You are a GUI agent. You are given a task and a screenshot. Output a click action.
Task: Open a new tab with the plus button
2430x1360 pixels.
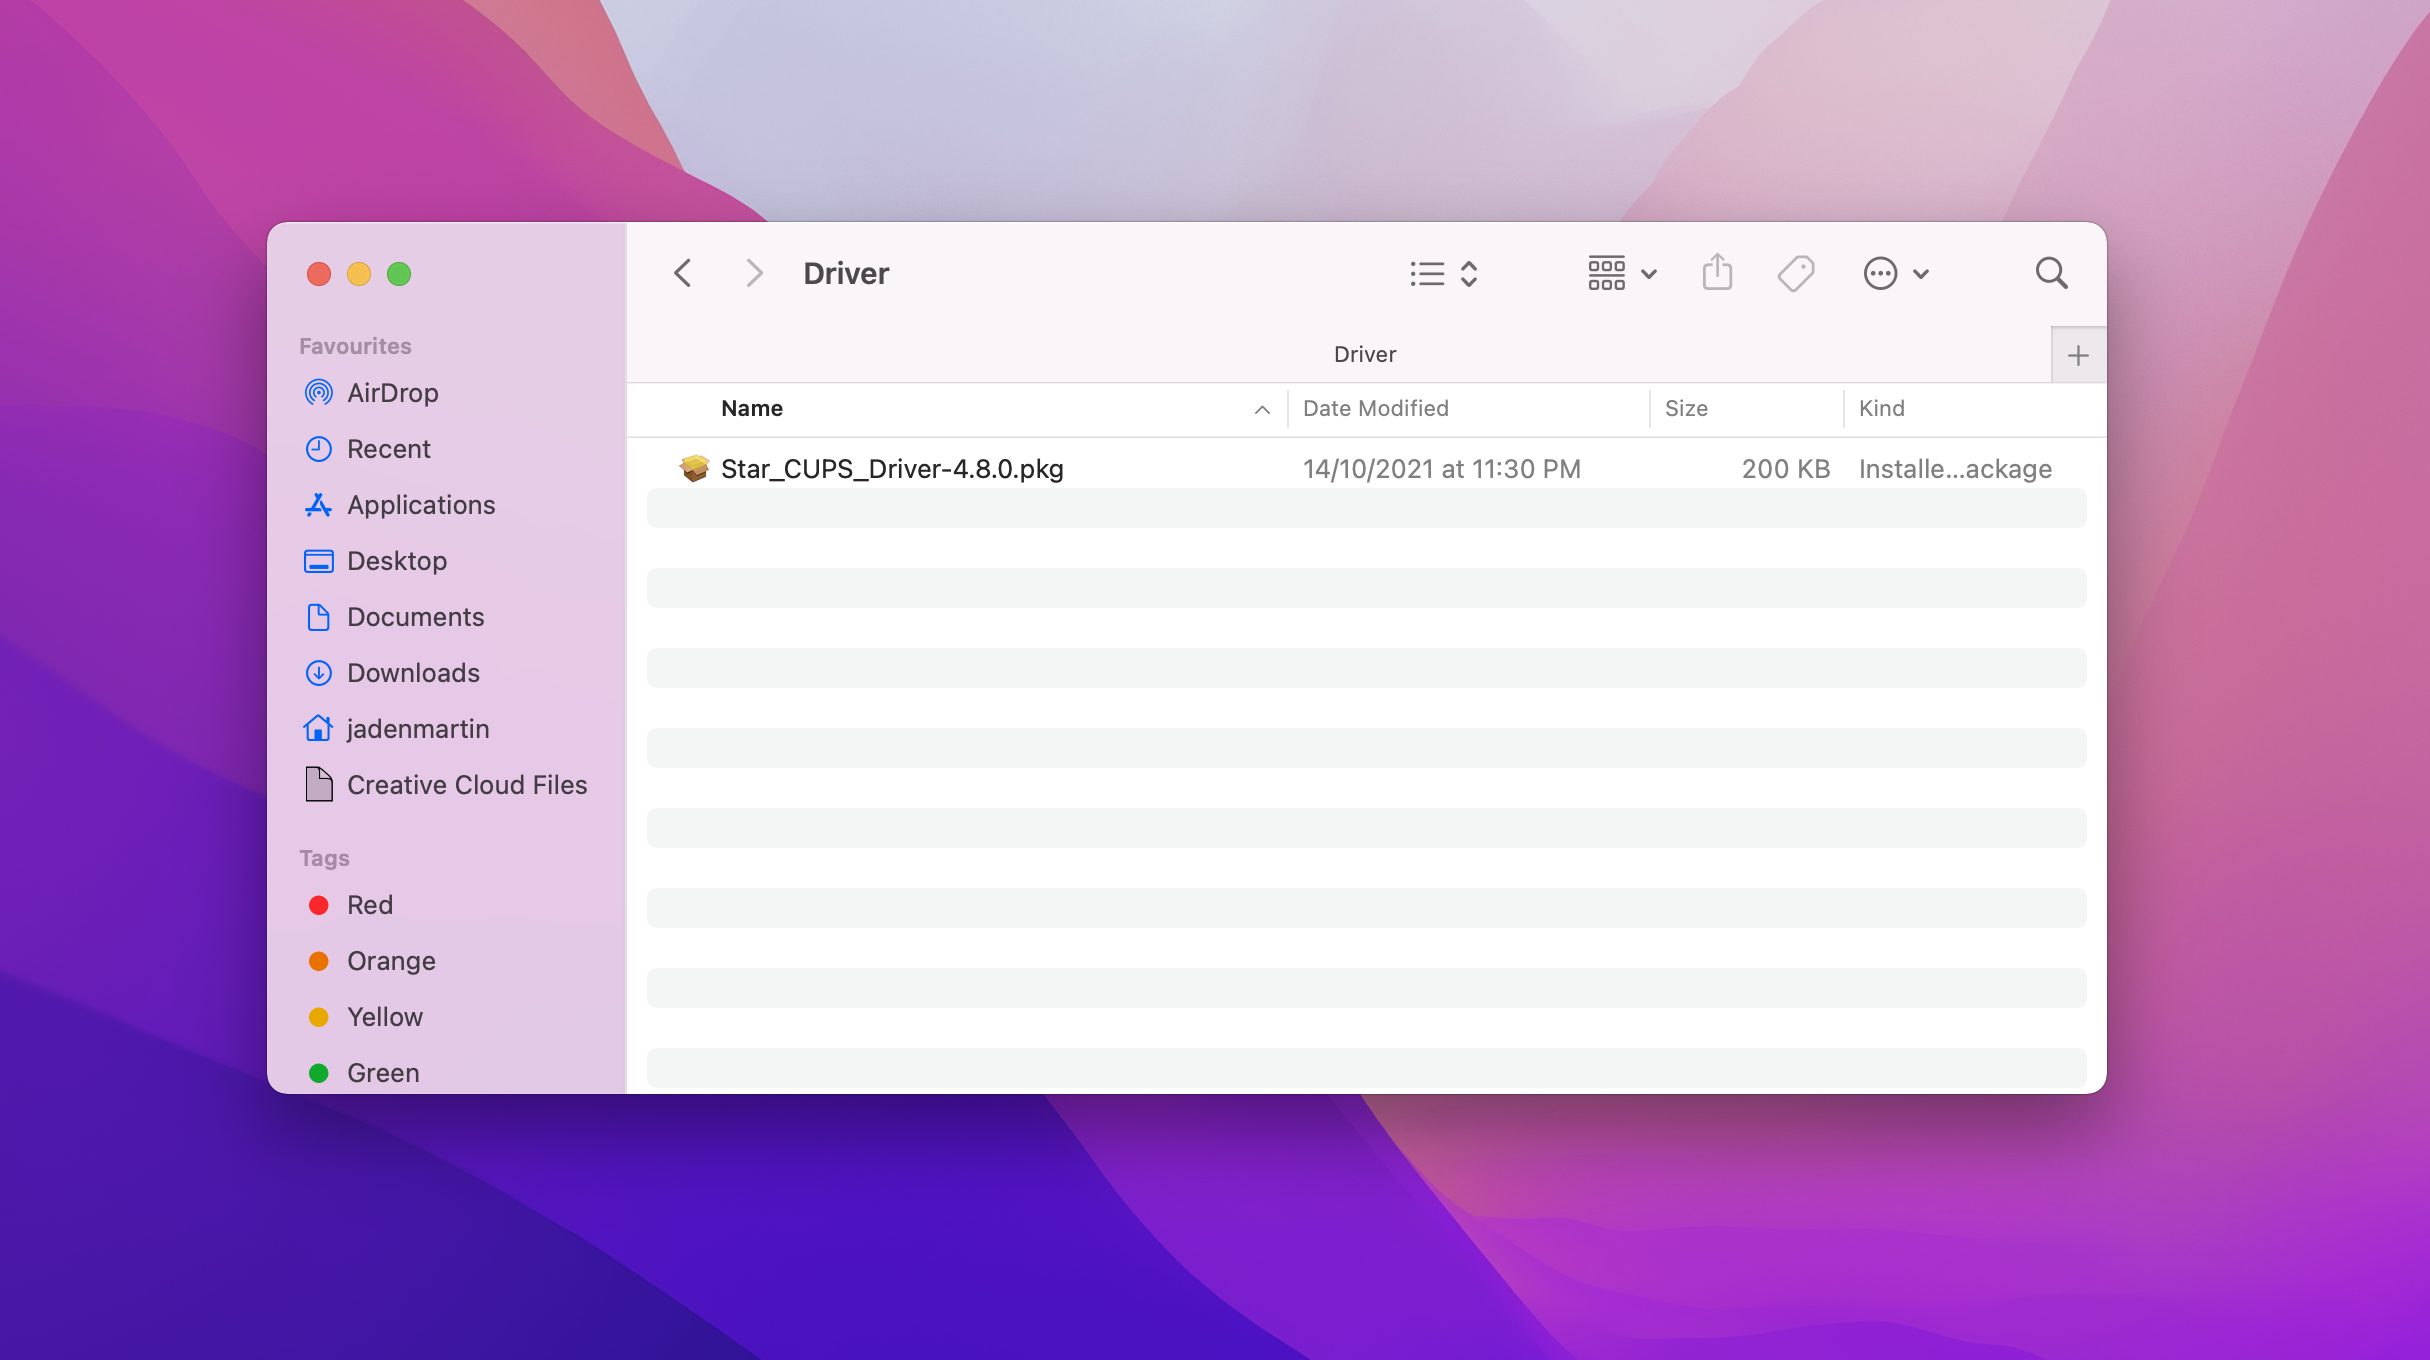2079,354
